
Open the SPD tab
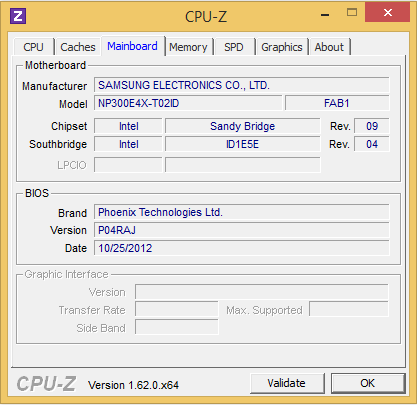pyautogui.click(x=234, y=47)
